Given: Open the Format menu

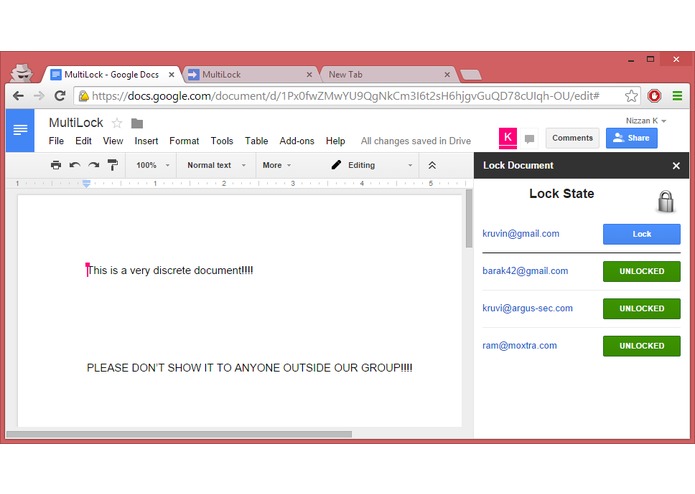Looking at the screenshot, I should click(x=184, y=141).
